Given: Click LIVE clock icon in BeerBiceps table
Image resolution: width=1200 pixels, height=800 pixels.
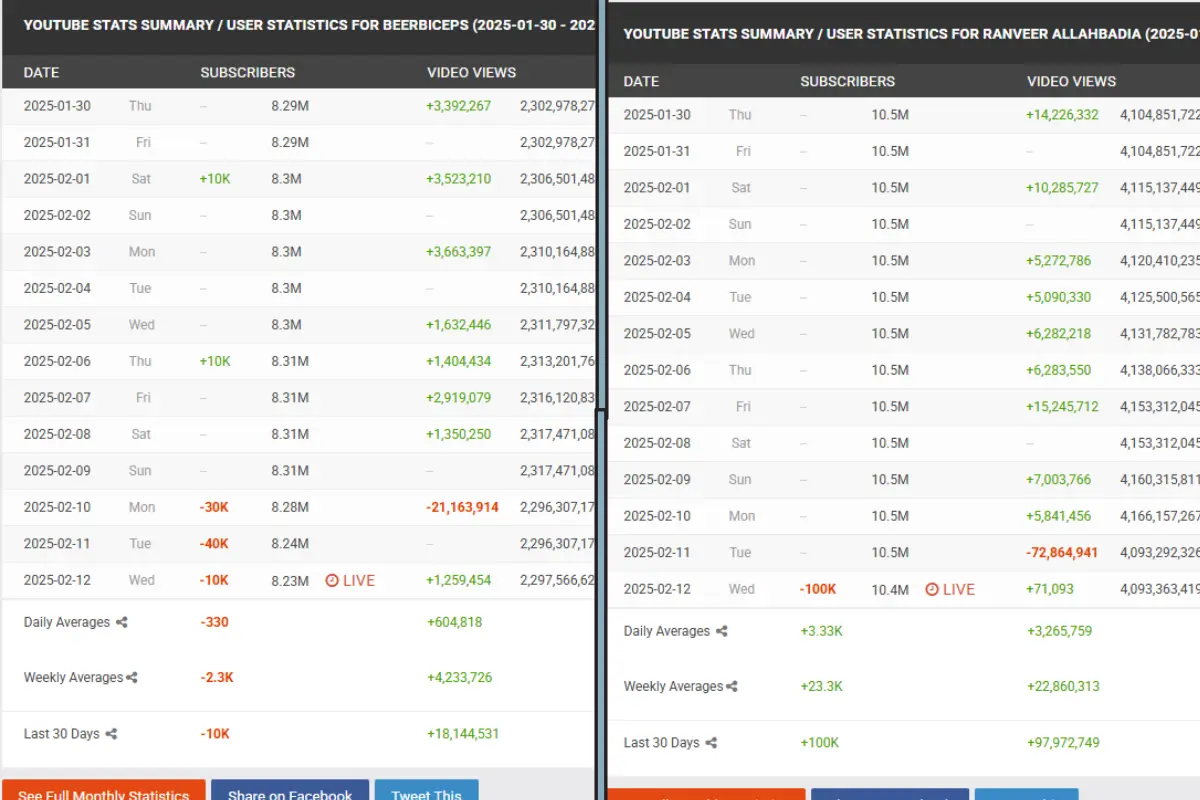Looking at the screenshot, I should coord(332,580).
